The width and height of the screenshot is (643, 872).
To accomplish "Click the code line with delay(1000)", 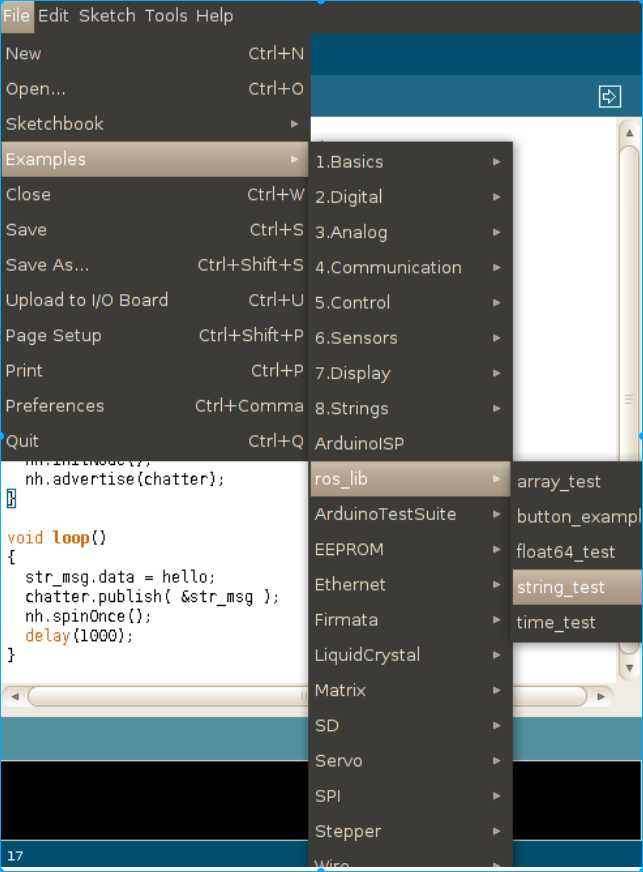I will pyautogui.click(x=79, y=636).
